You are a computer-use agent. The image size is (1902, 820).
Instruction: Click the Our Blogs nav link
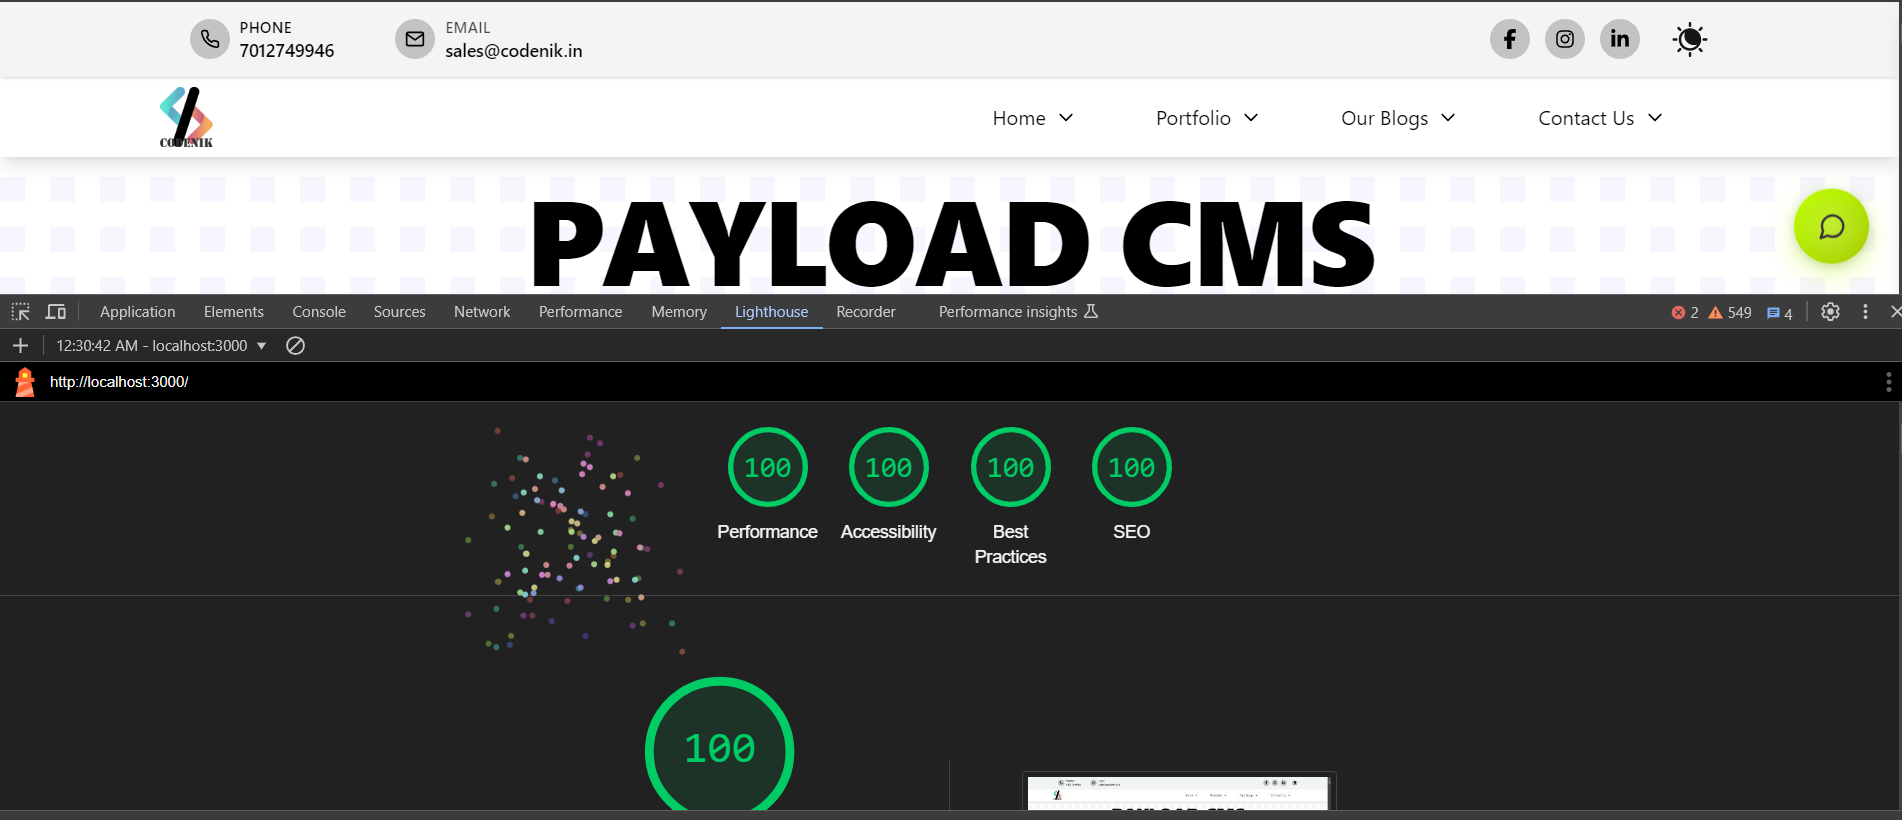coord(1384,118)
